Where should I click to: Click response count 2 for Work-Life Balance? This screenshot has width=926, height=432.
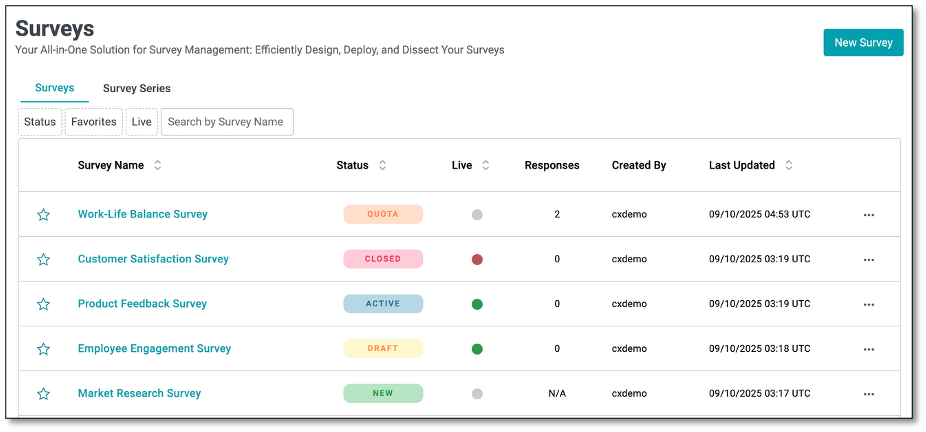[557, 215]
